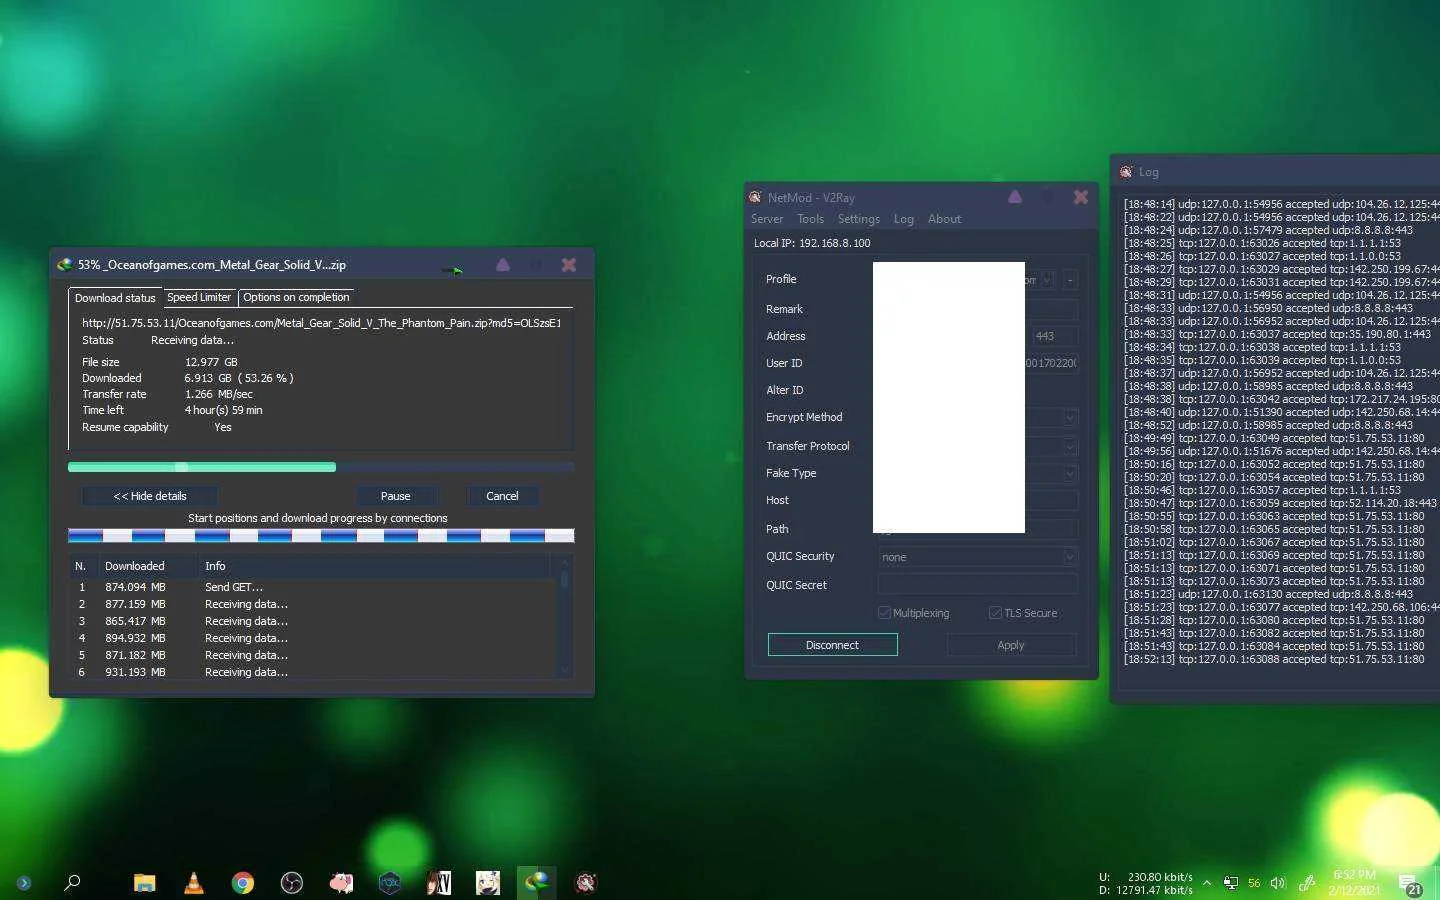
Task: Select connection row with 877.159 MB
Action: coord(313,604)
